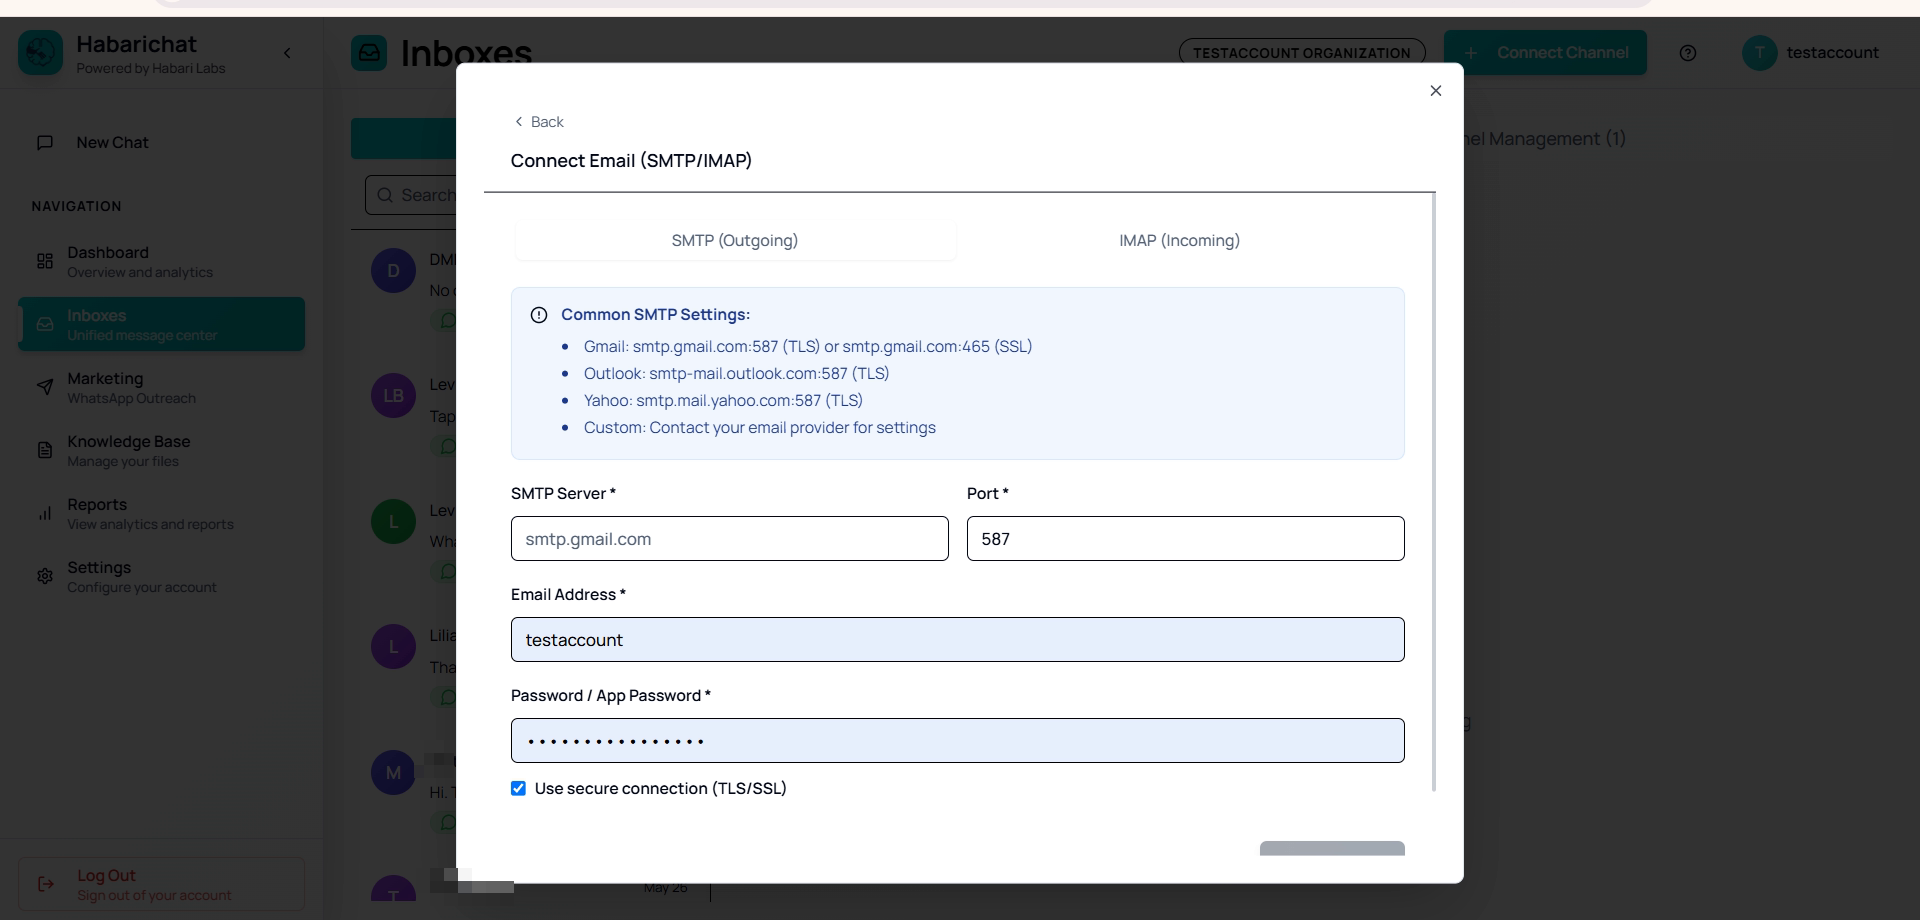1920x920 pixels.
Task: Close the Connect Email dialog
Action: coord(1436,91)
